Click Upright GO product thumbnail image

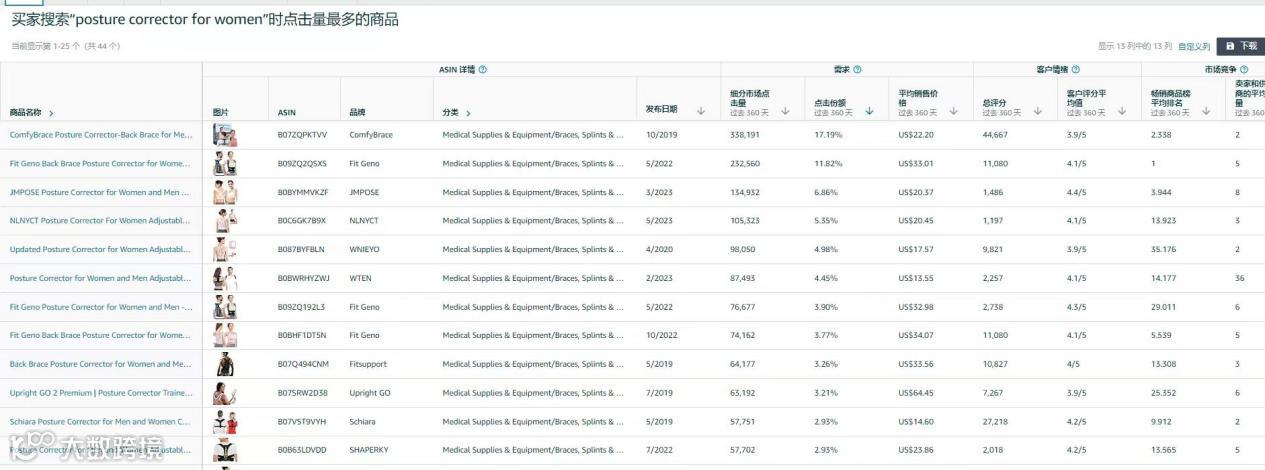(x=225, y=393)
